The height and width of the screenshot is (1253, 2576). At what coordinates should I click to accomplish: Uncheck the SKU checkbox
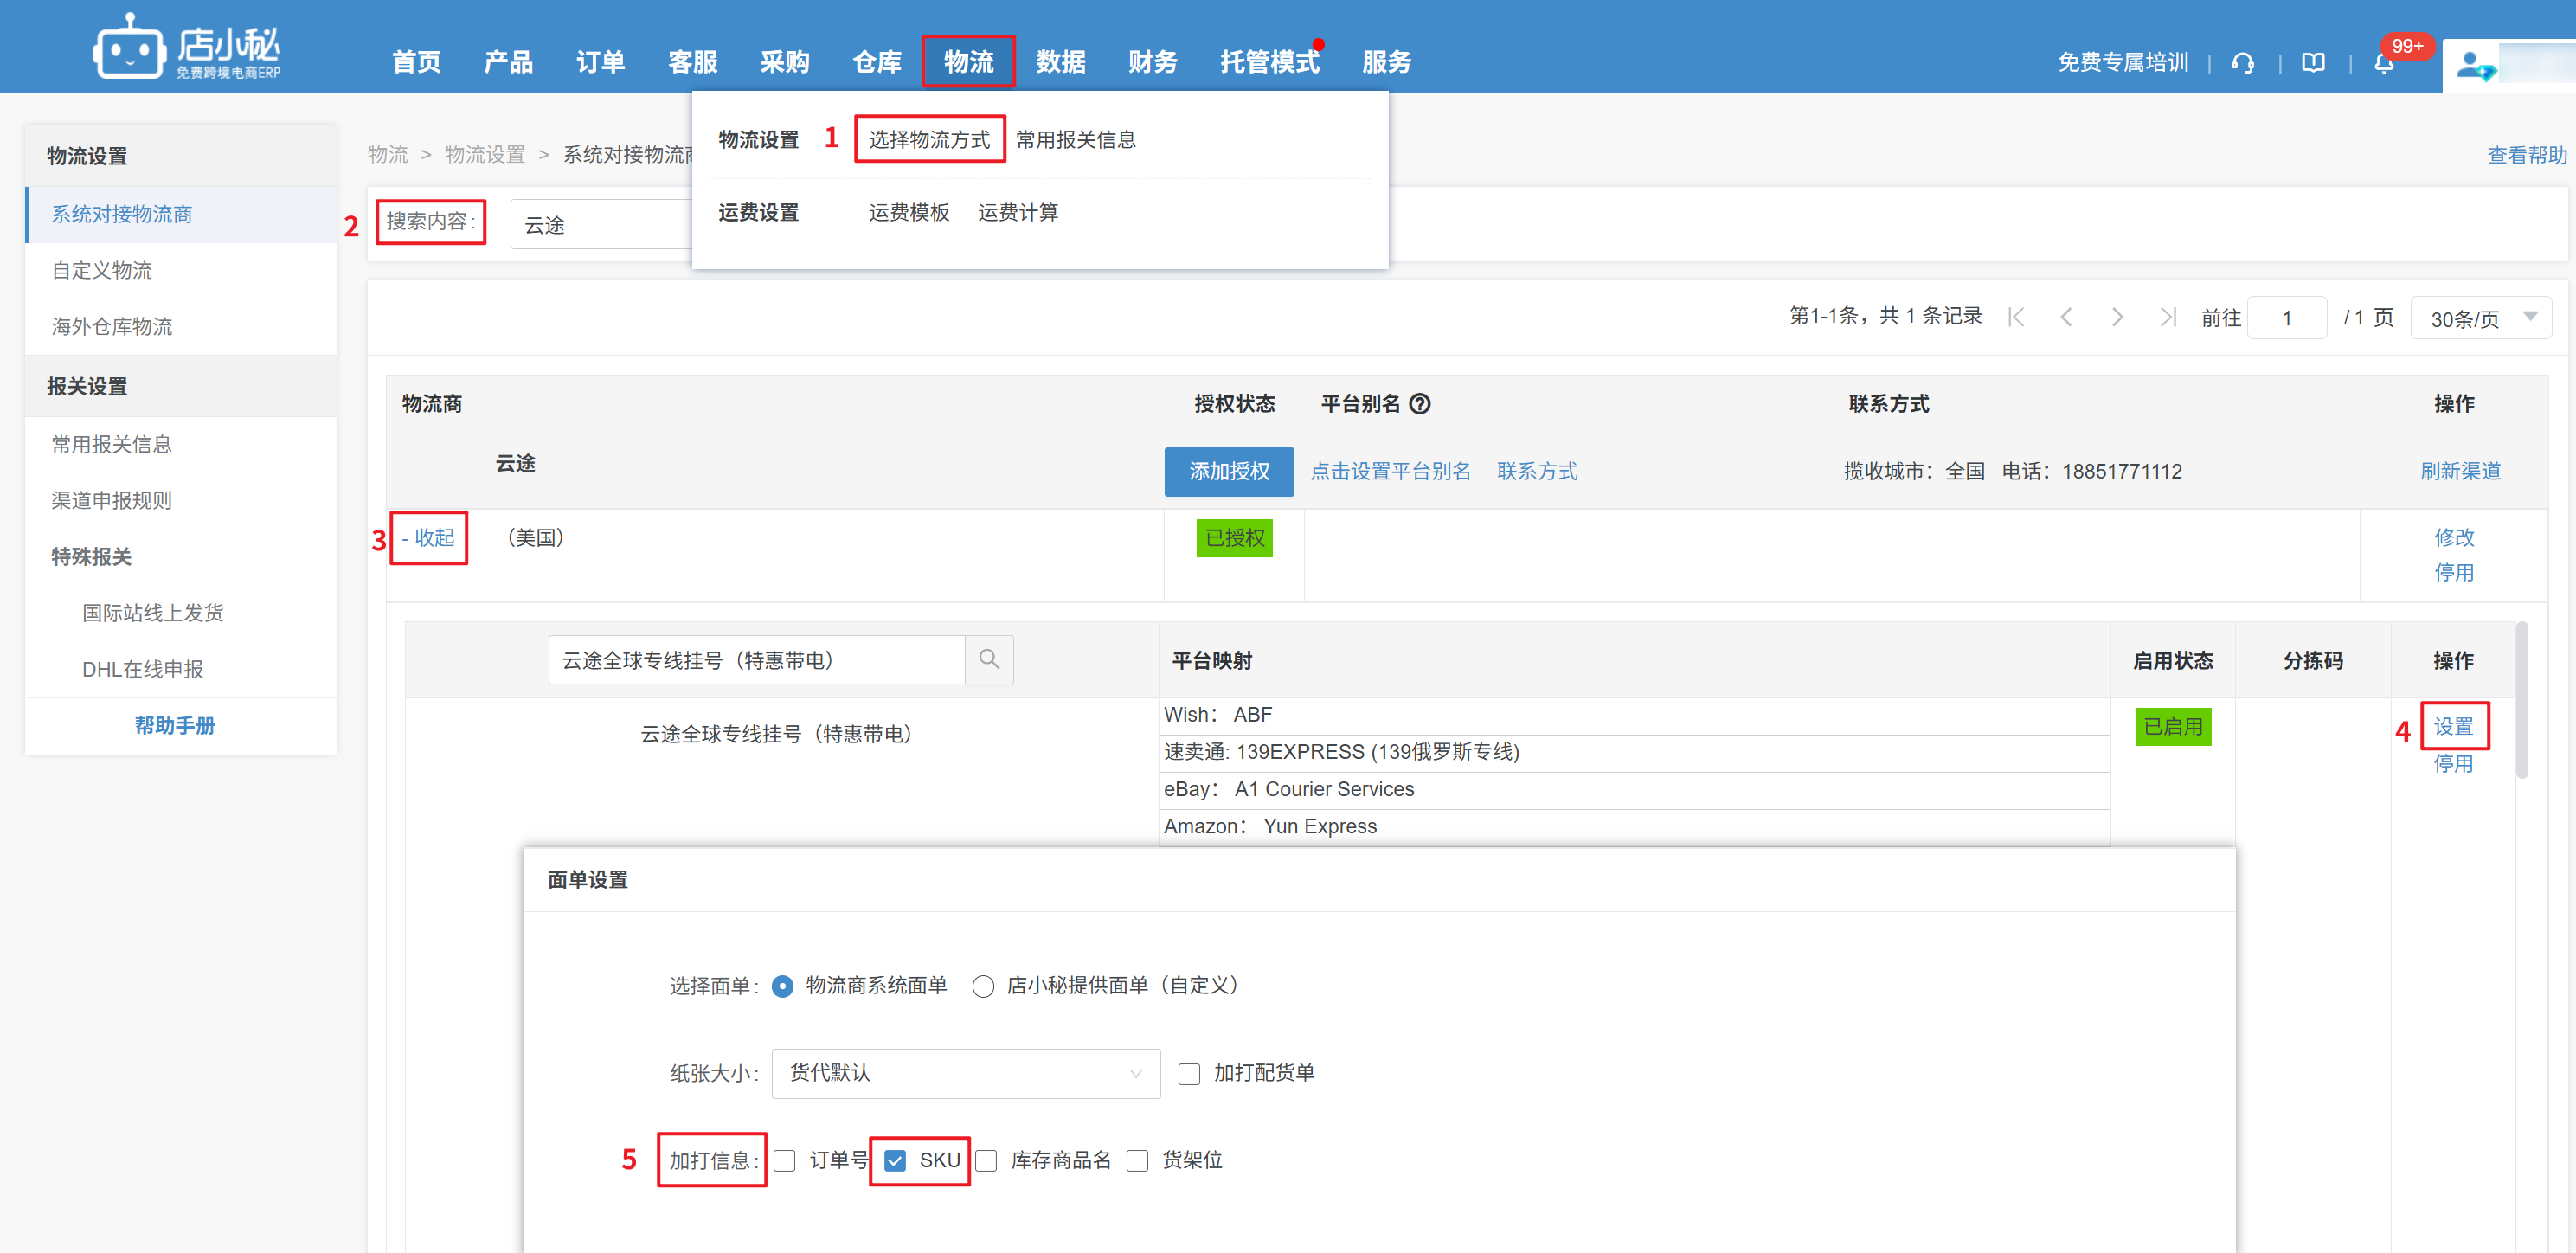point(895,1160)
